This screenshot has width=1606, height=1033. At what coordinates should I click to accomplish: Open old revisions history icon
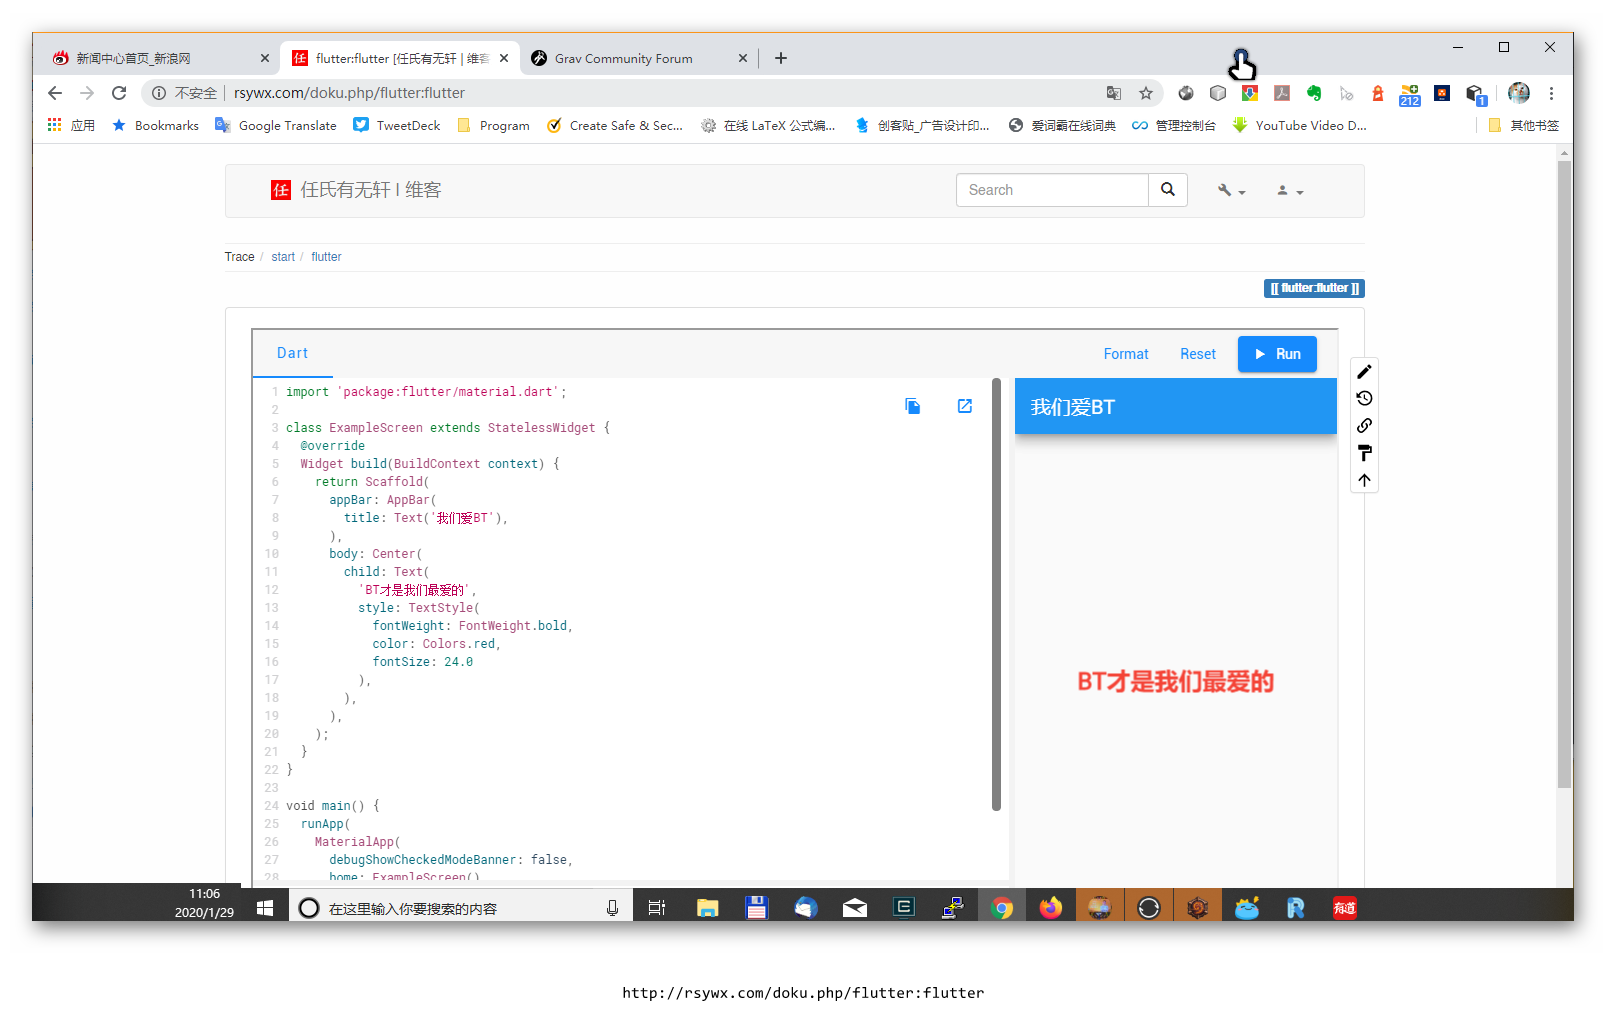coord(1364,398)
